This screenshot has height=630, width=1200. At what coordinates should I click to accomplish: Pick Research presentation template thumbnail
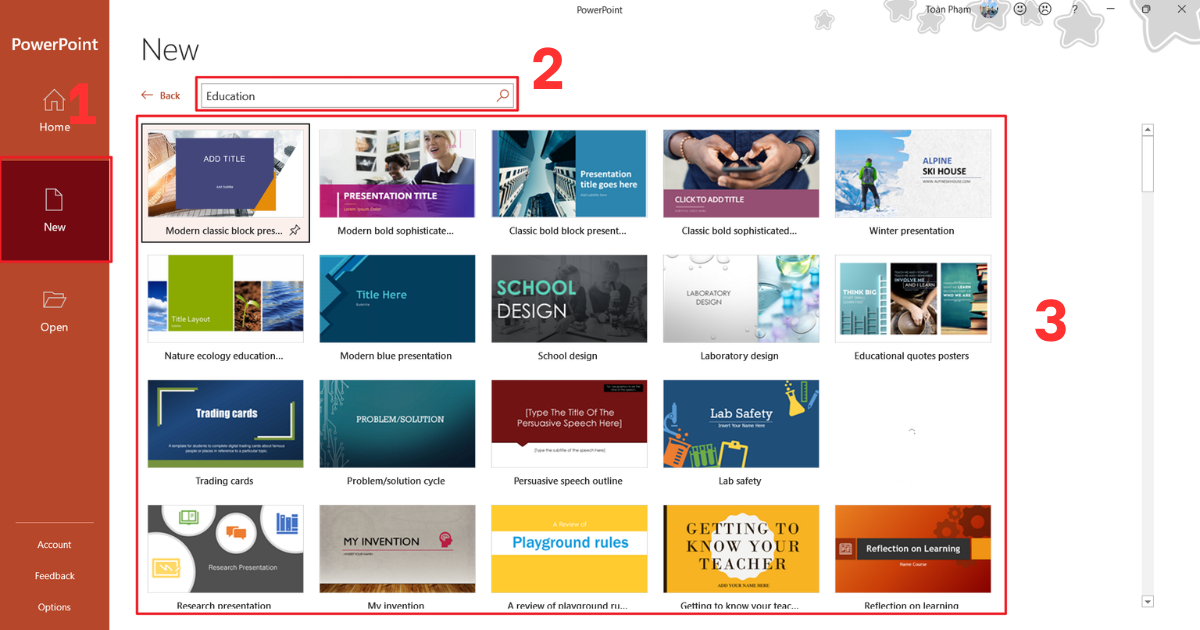tap(225, 549)
